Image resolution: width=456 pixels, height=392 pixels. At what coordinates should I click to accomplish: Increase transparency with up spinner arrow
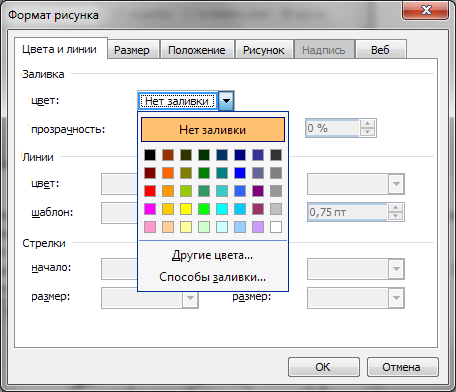(x=368, y=124)
